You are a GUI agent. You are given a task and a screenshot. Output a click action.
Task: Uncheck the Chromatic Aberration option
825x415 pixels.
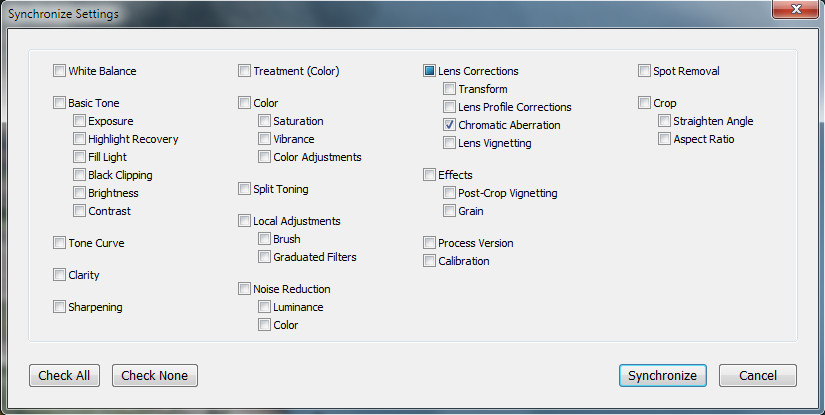(x=449, y=125)
